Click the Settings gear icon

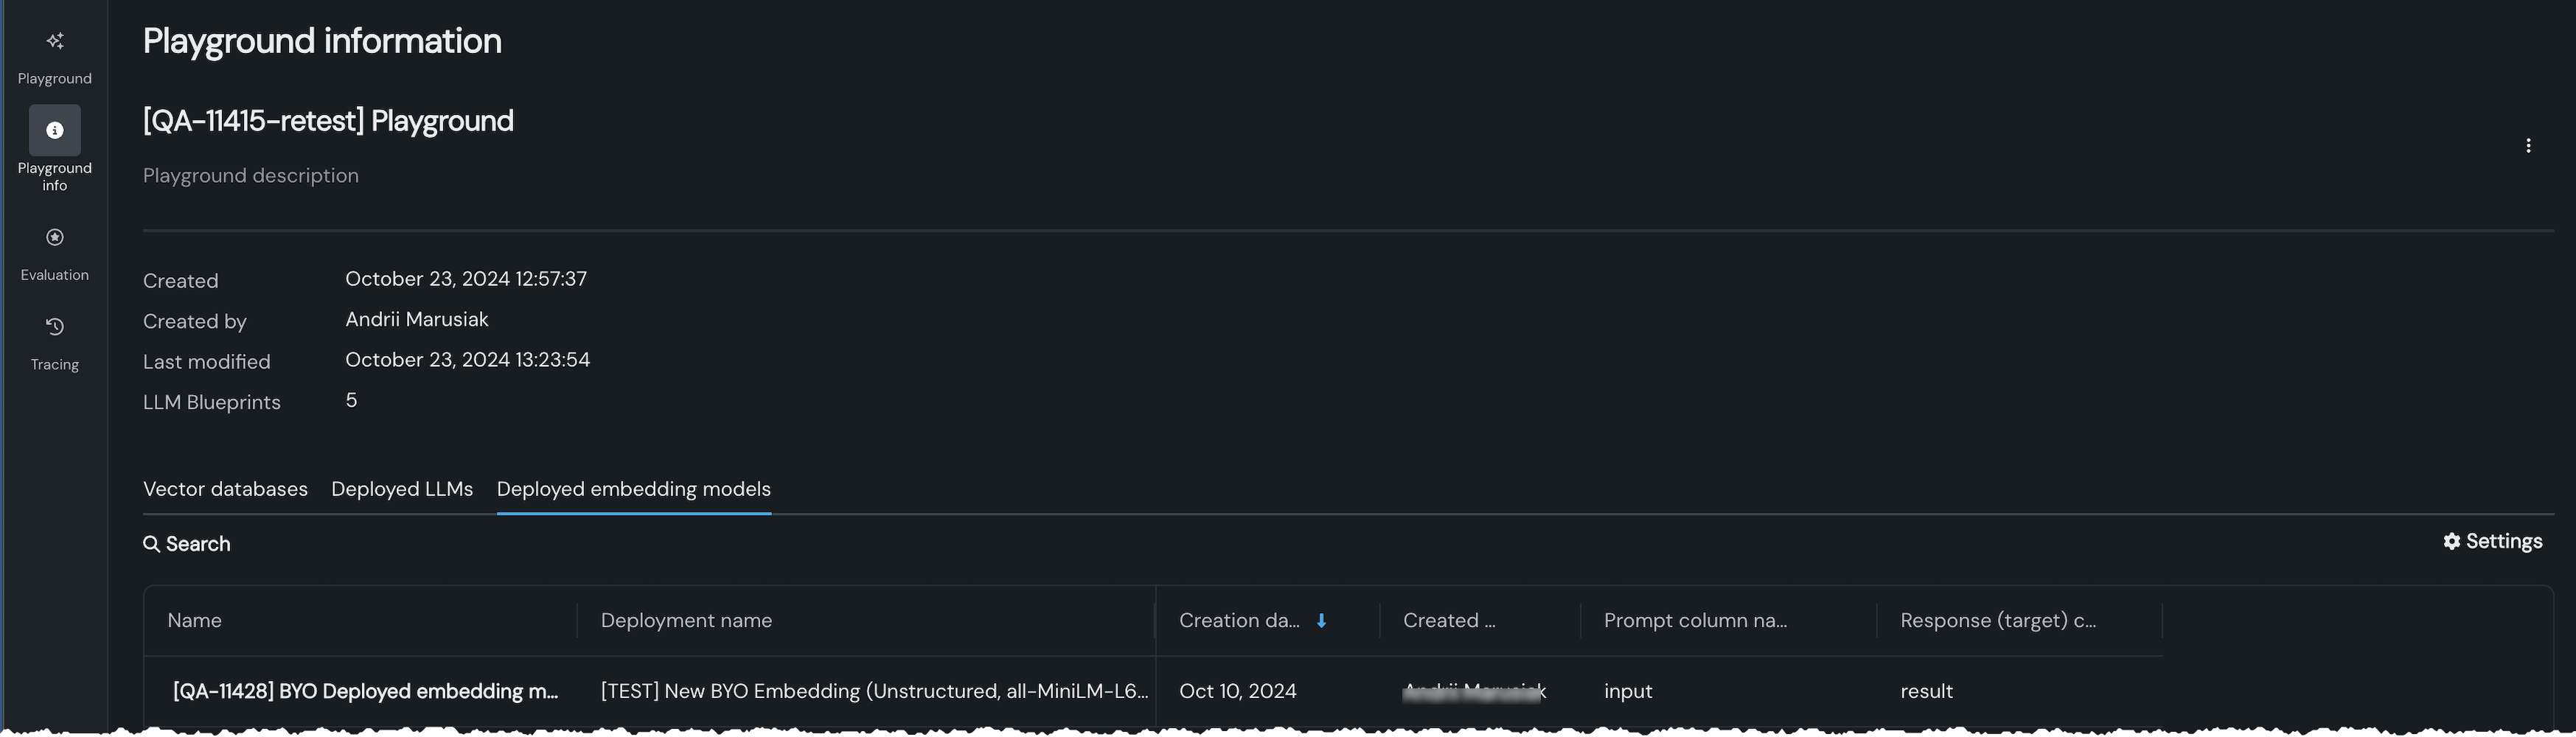pyautogui.click(x=2451, y=541)
